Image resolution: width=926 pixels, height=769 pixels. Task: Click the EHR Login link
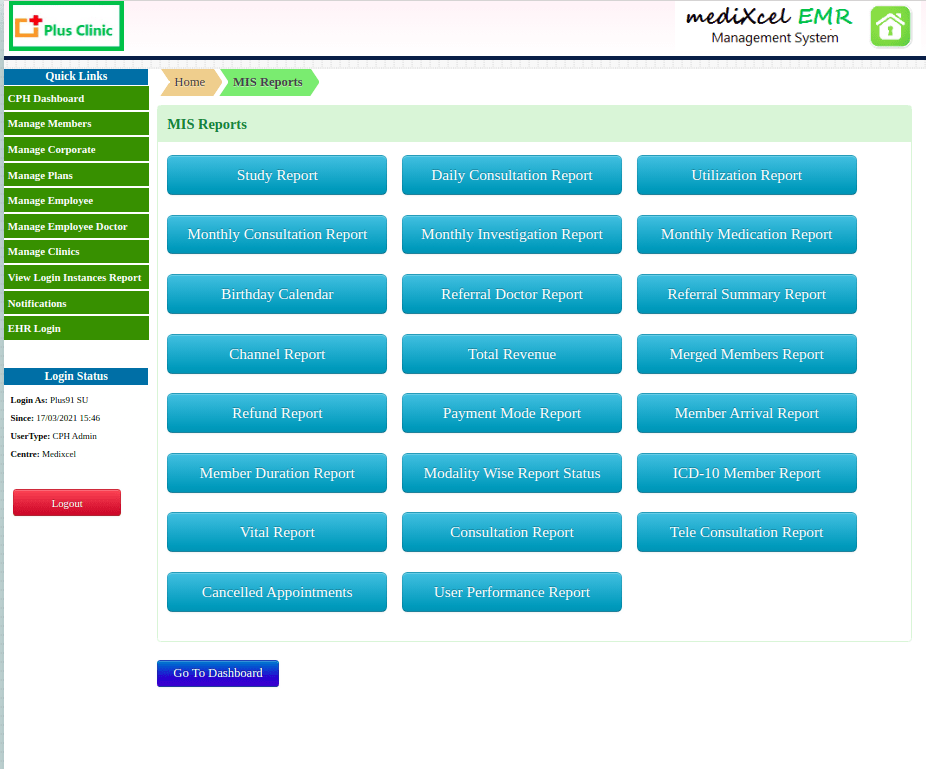click(x=76, y=328)
